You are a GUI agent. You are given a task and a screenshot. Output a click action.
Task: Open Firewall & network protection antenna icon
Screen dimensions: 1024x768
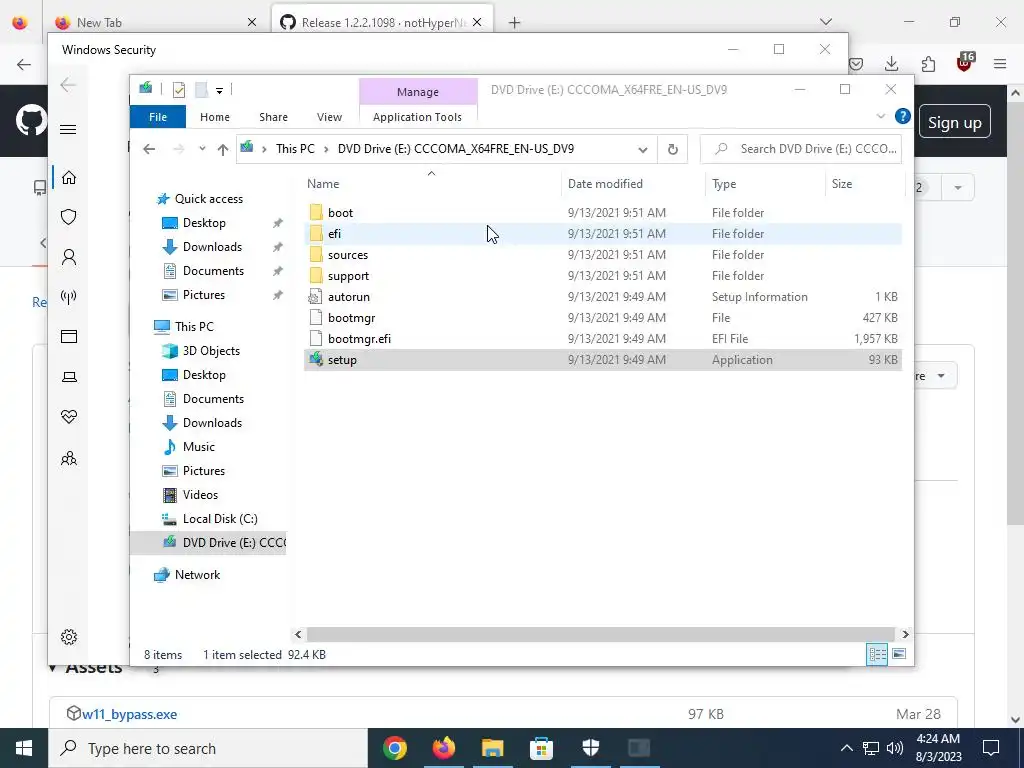(x=69, y=297)
